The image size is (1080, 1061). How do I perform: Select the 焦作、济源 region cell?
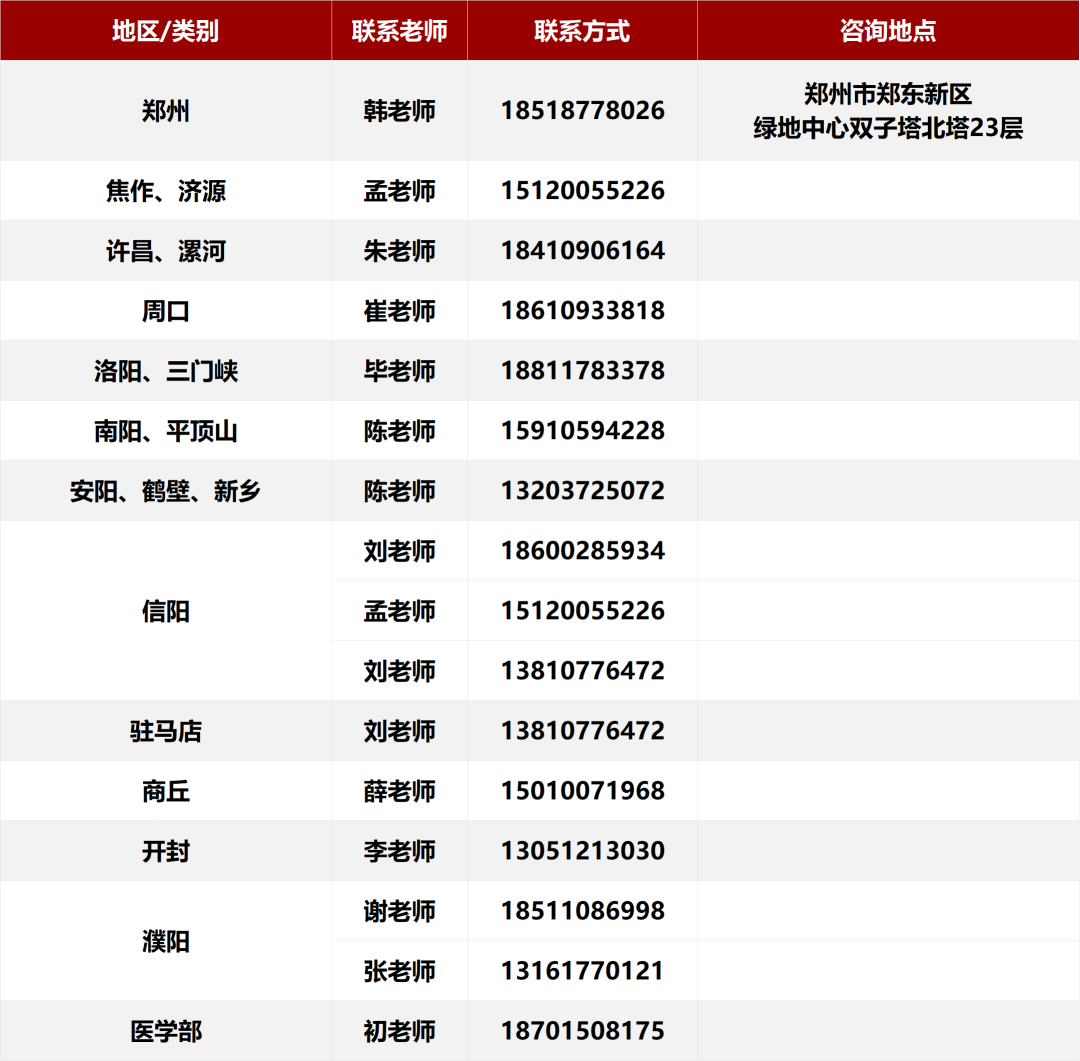tap(165, 191)
